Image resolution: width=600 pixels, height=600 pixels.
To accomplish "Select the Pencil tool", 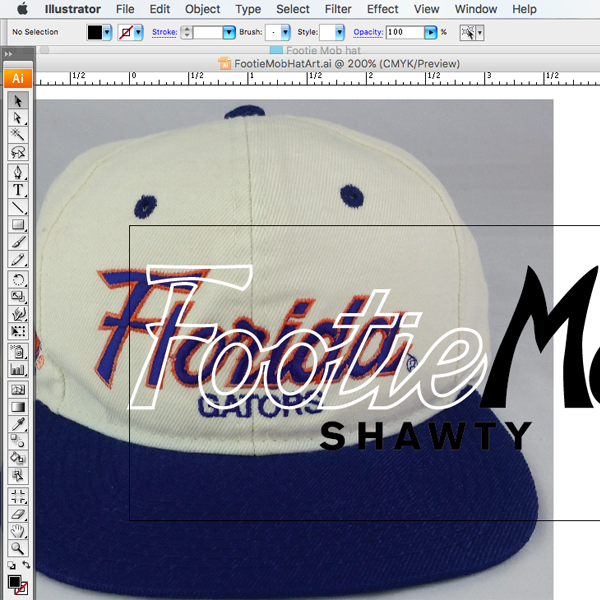I will [18, 259].
